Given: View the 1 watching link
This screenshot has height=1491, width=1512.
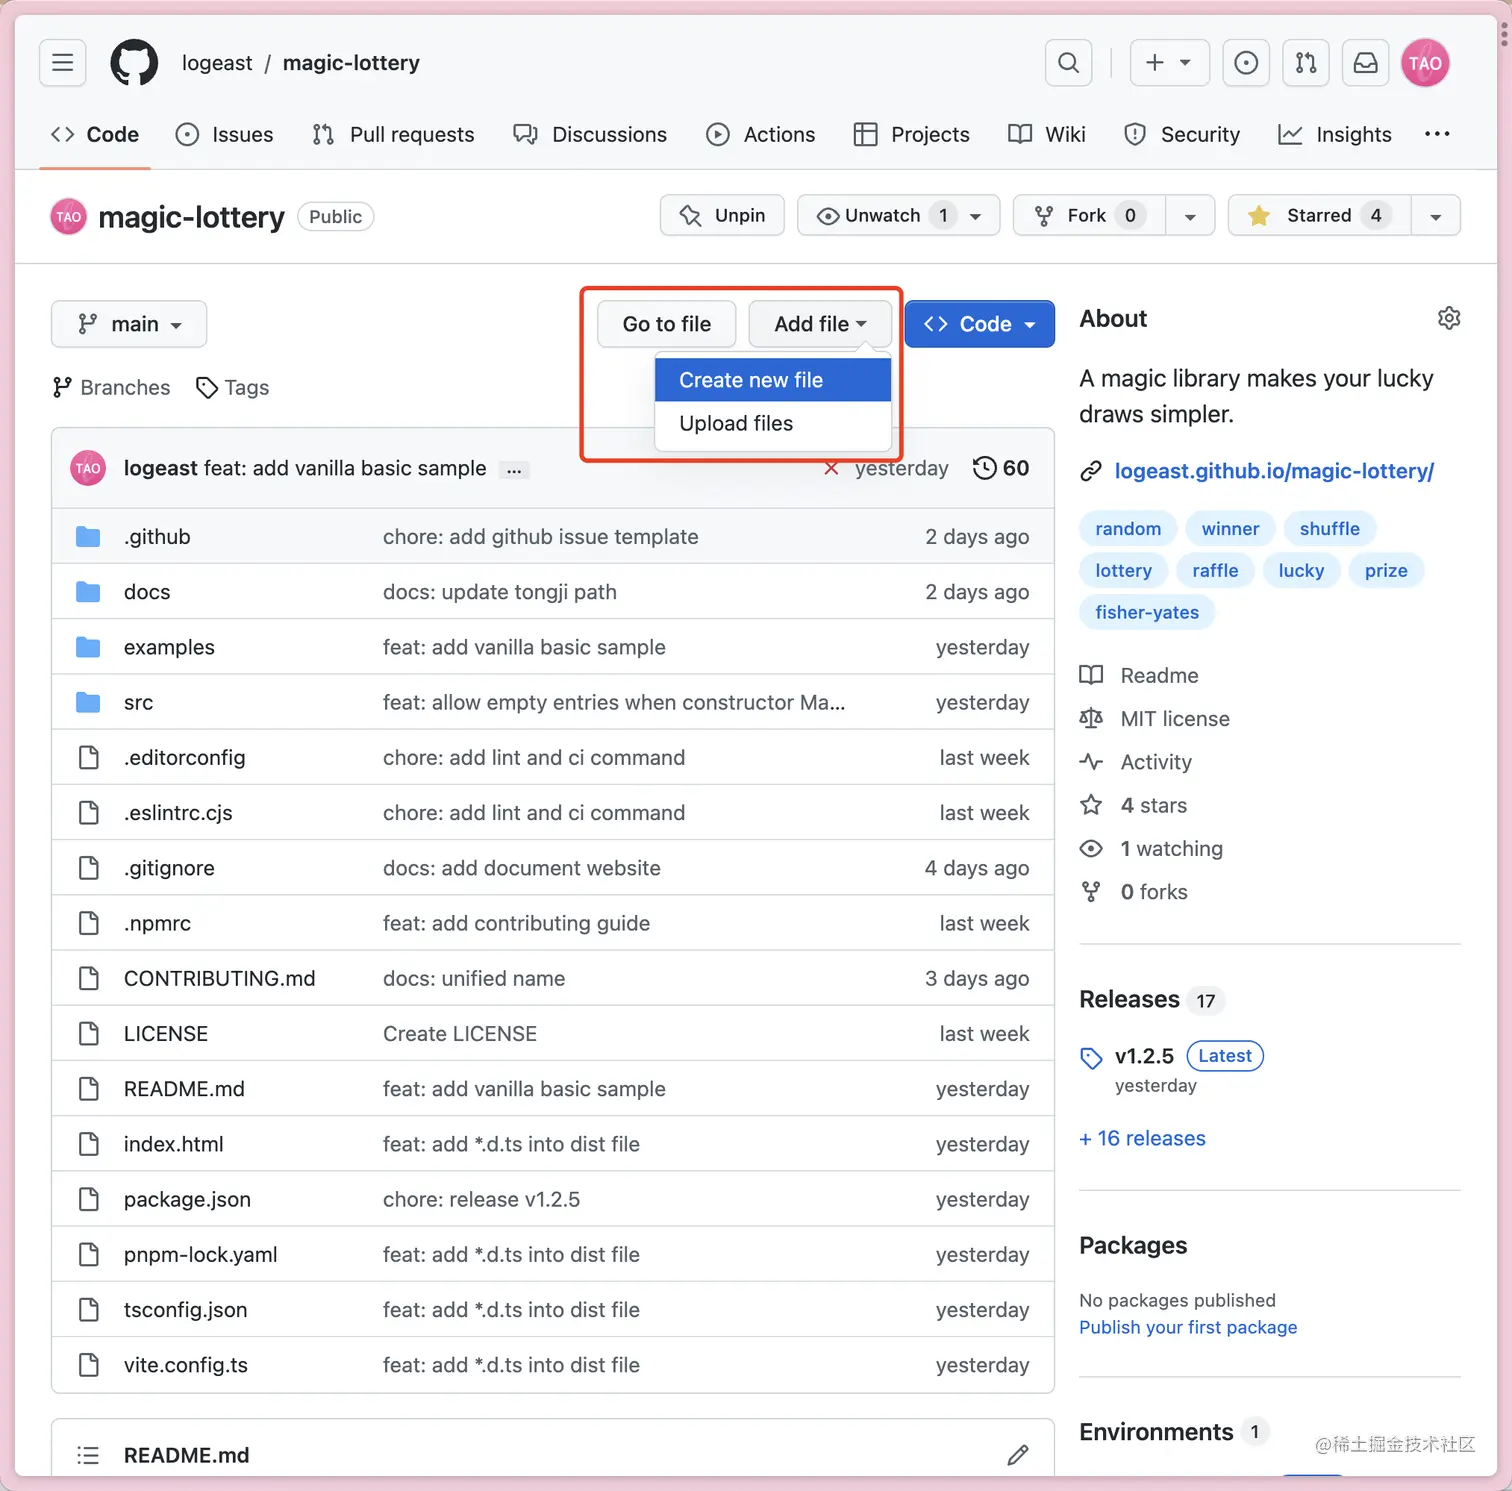Looking at the screenshot, I should pyautogui.click(x=1151, y=849).
